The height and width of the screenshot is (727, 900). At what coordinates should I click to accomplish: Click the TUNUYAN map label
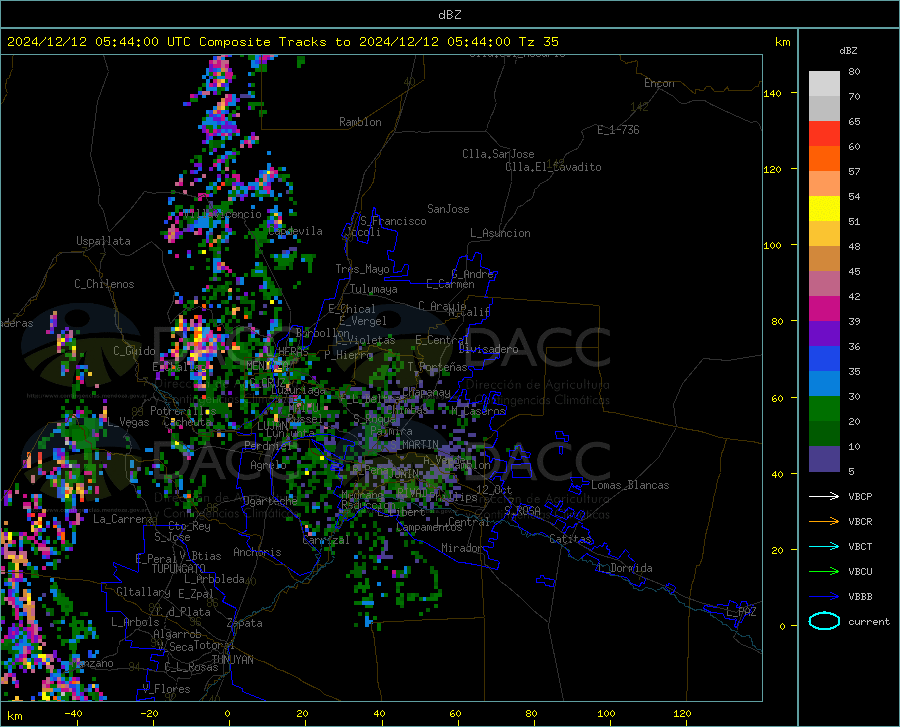point(232,660)
